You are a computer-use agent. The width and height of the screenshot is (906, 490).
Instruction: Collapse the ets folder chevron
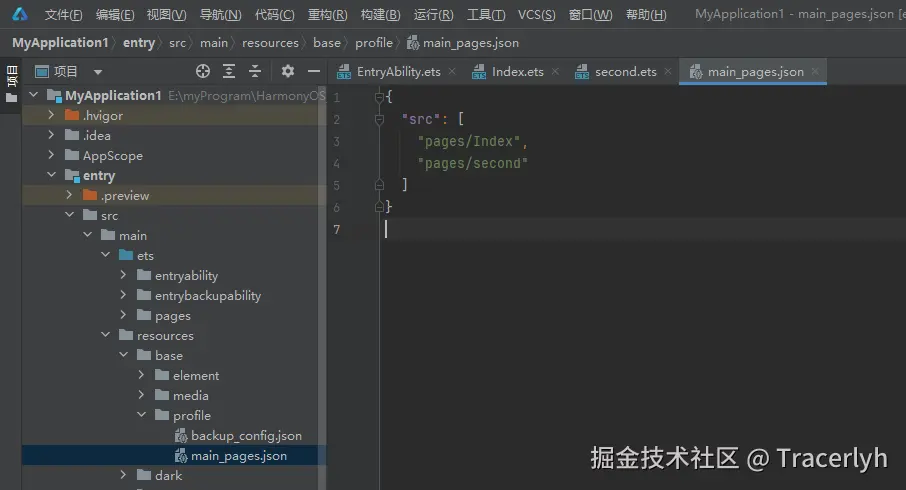[x=105, y=254]
